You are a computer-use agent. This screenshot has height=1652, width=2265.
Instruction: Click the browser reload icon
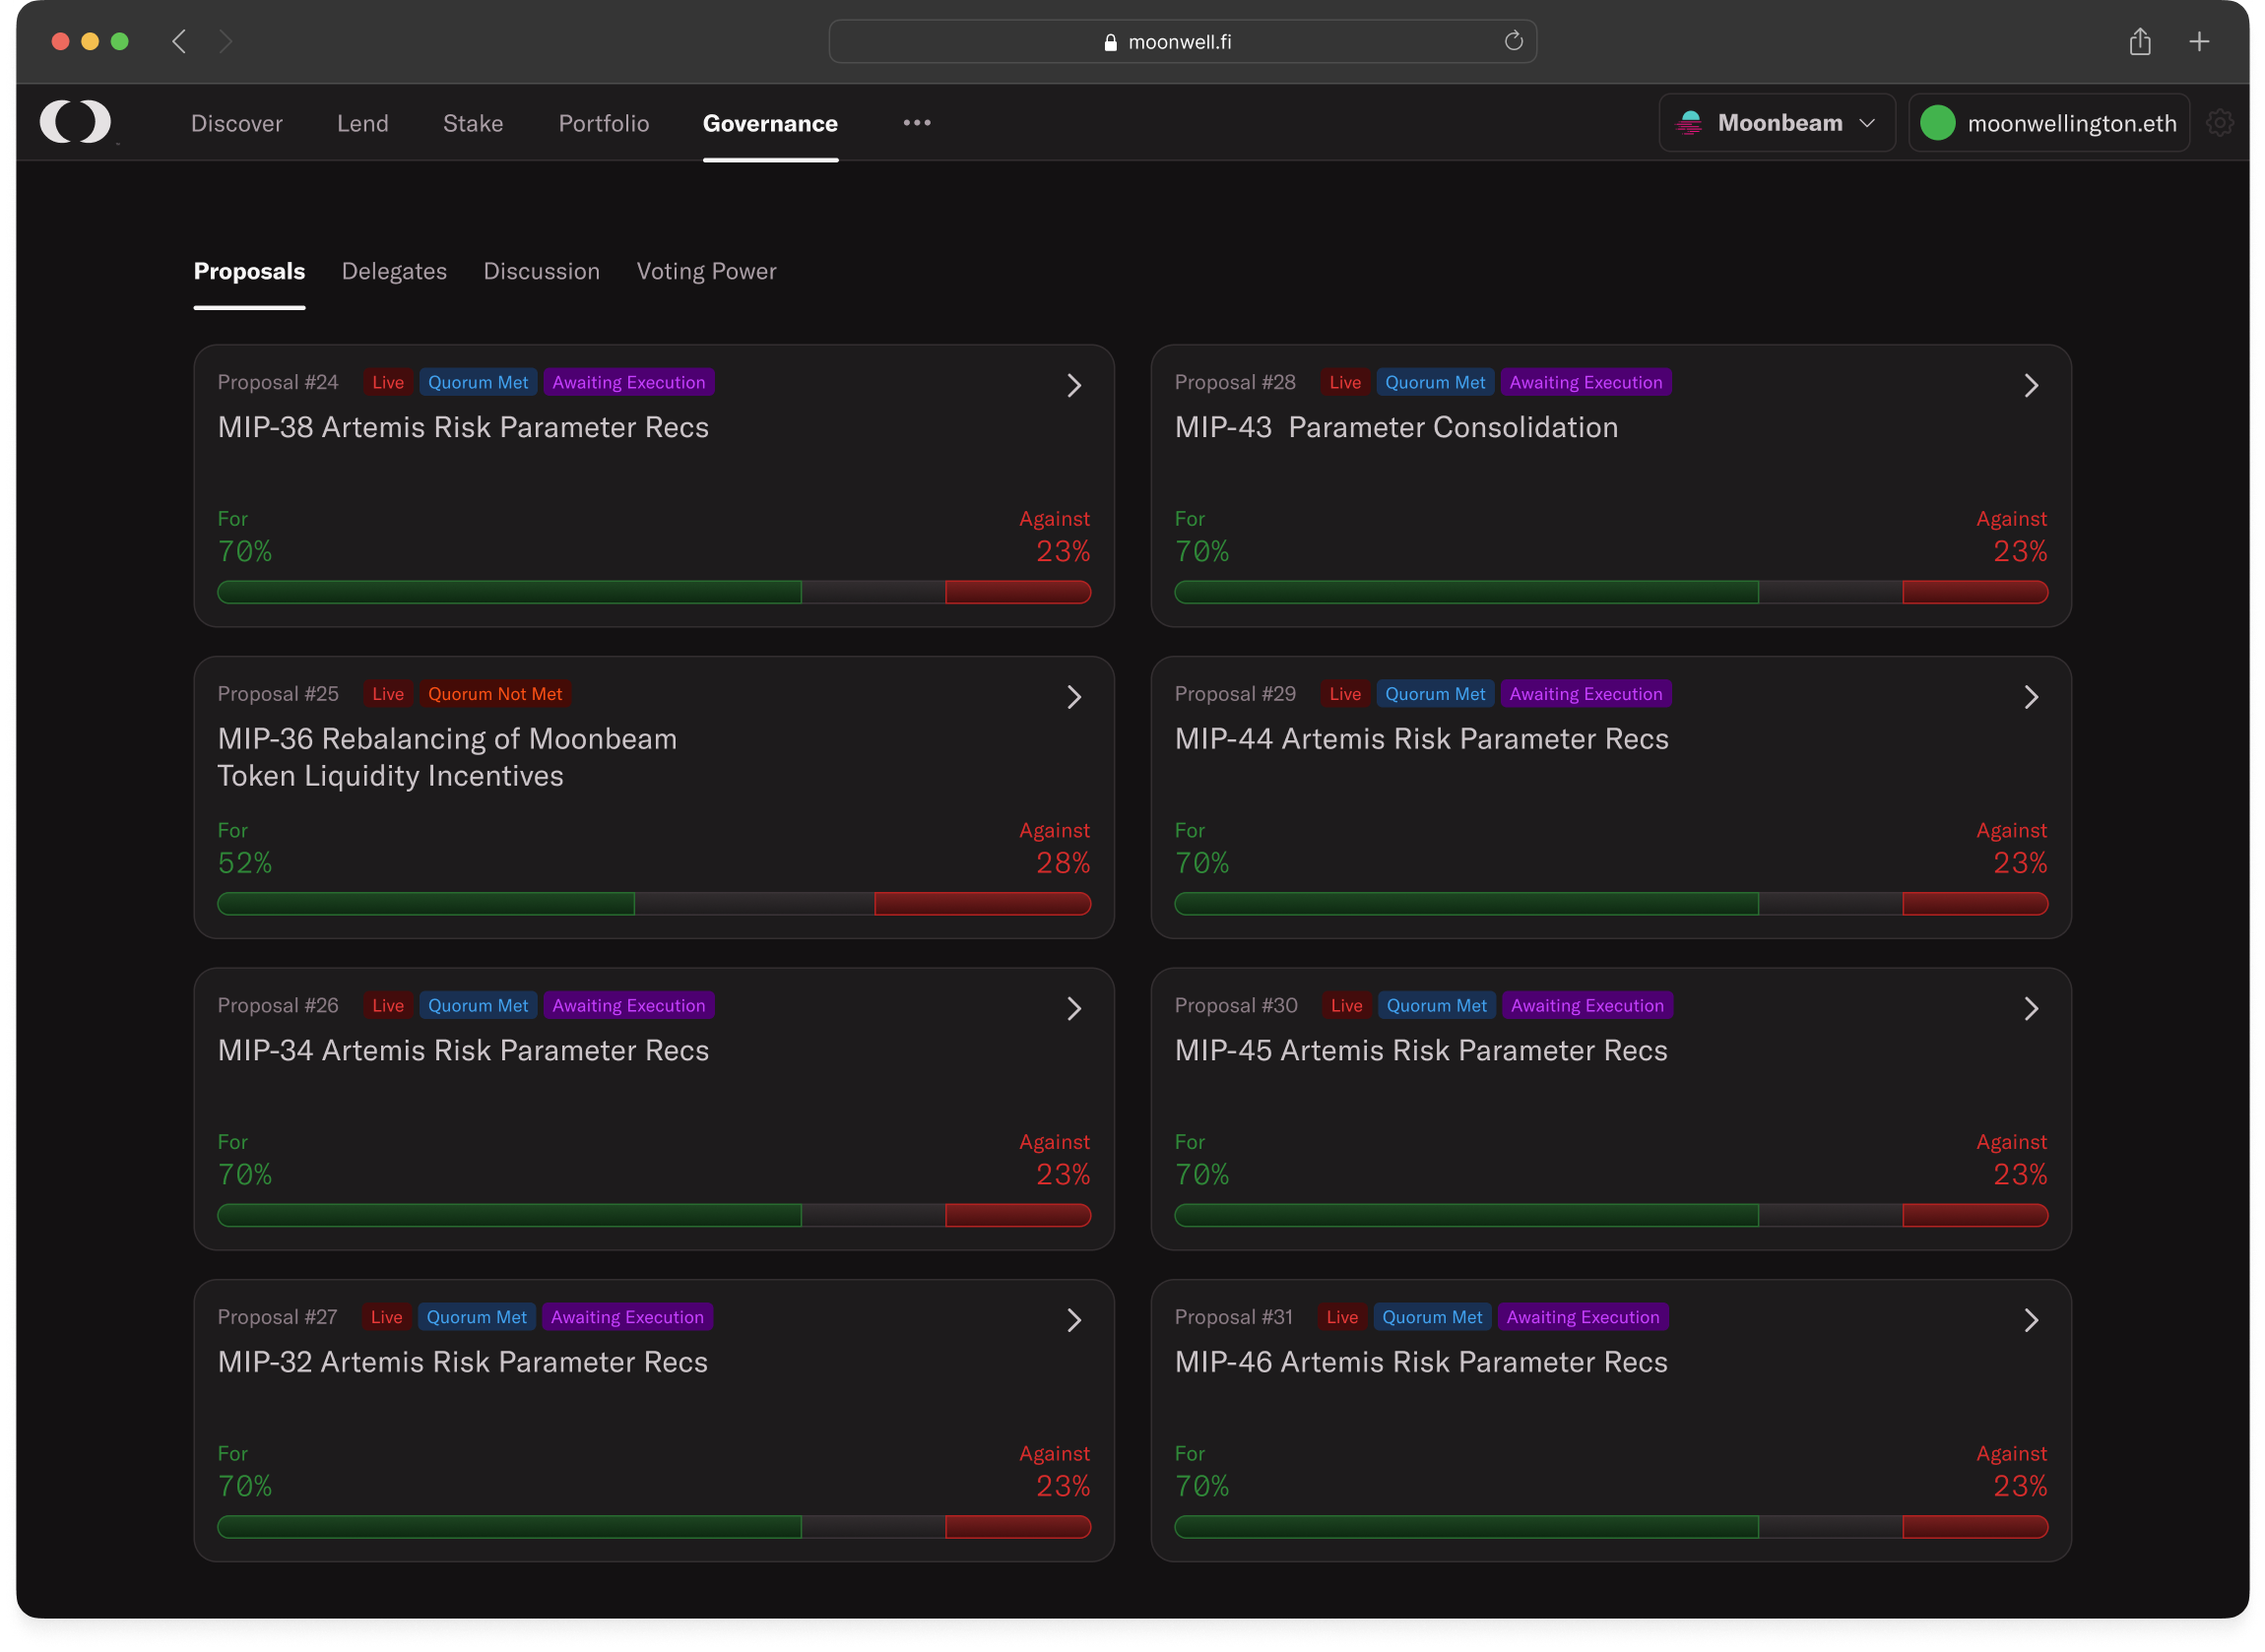coord(1513,41)
